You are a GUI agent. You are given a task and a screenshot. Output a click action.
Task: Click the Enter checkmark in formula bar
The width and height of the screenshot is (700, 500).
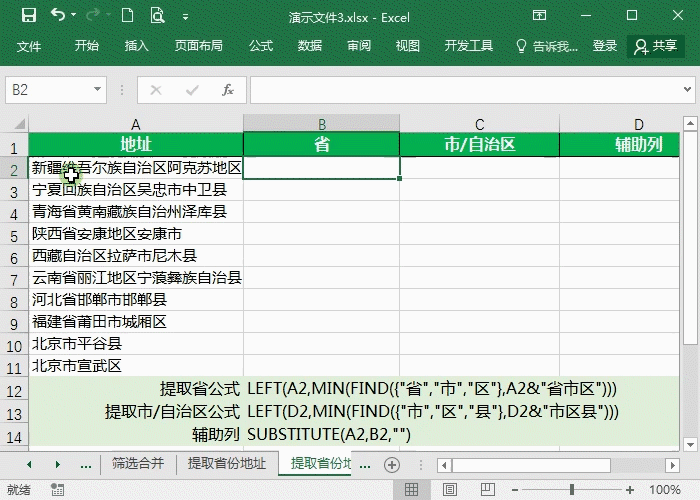192,90
